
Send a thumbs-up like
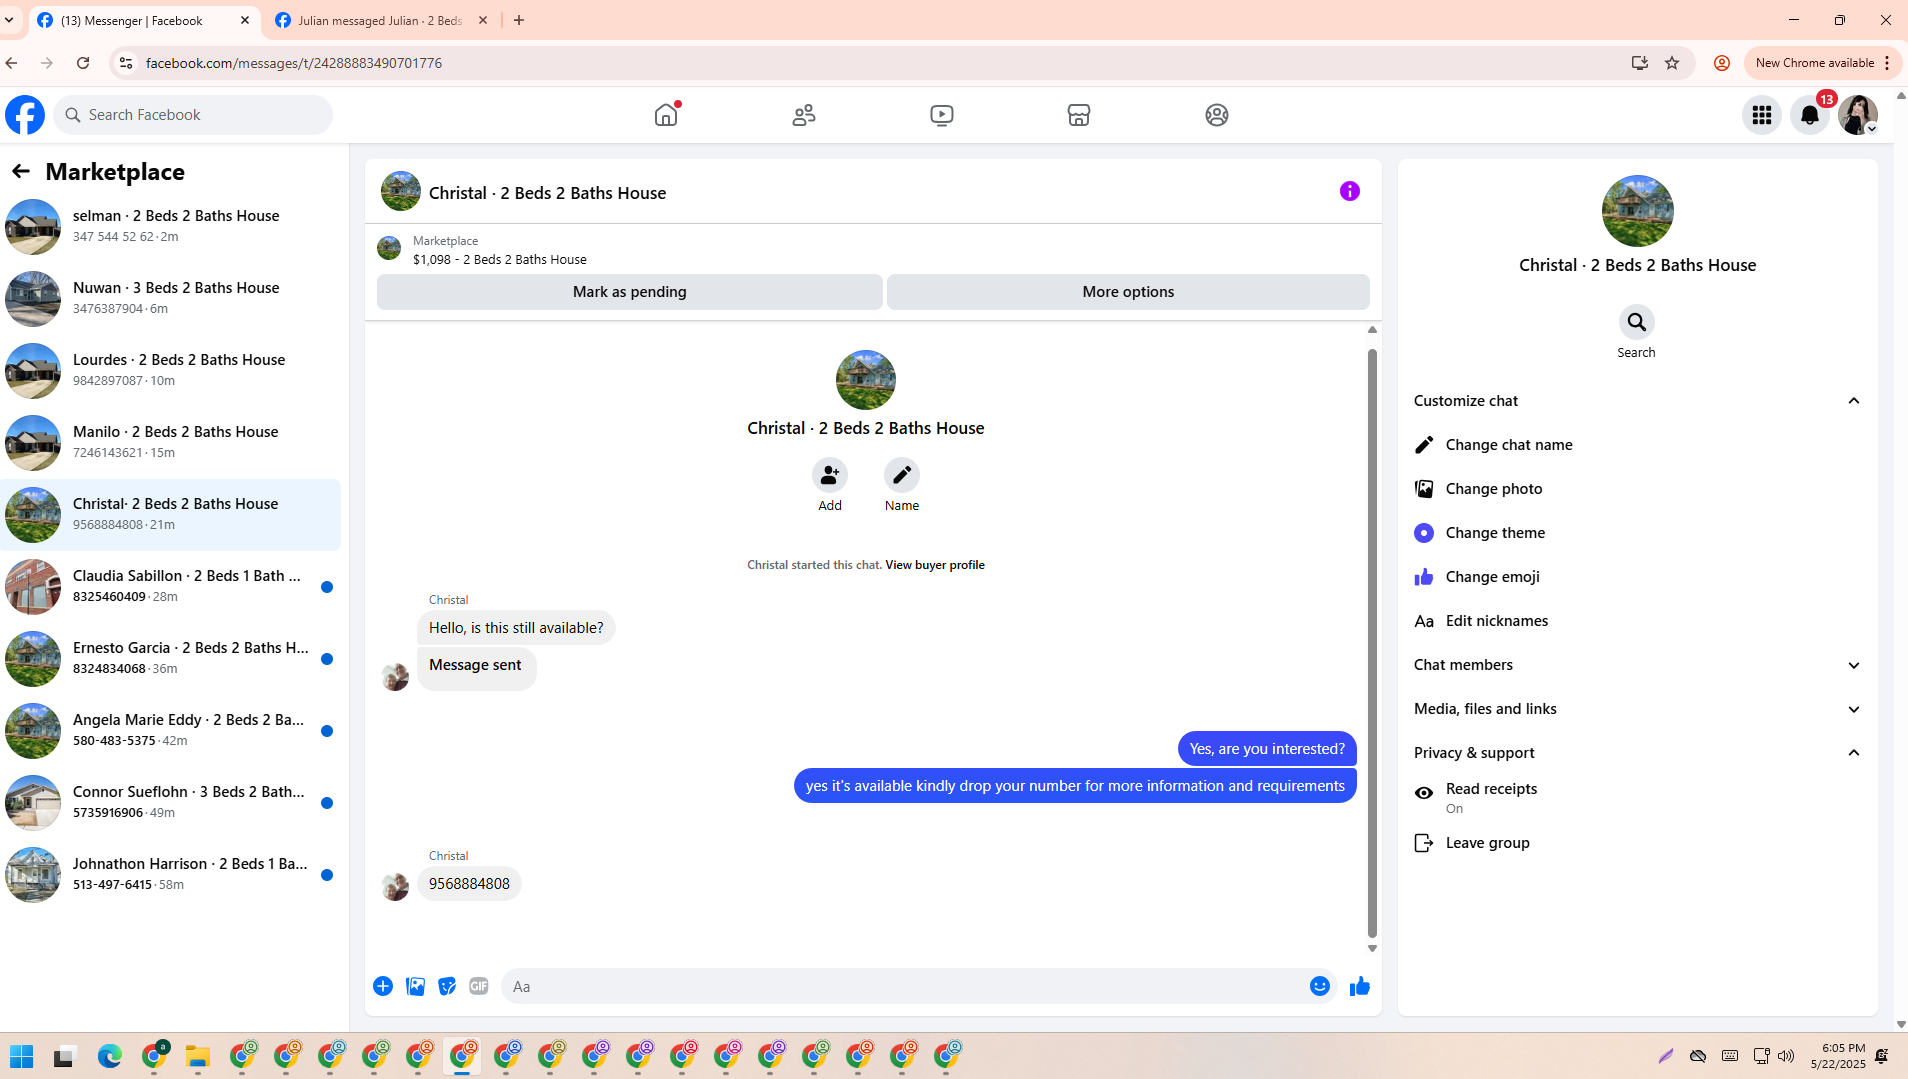1360,986
